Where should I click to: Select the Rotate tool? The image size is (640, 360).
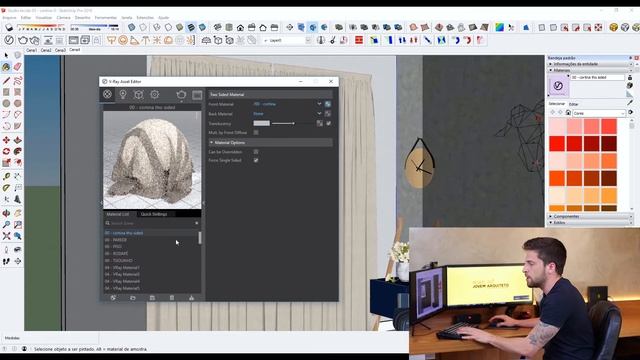click(x=6, y=151)
